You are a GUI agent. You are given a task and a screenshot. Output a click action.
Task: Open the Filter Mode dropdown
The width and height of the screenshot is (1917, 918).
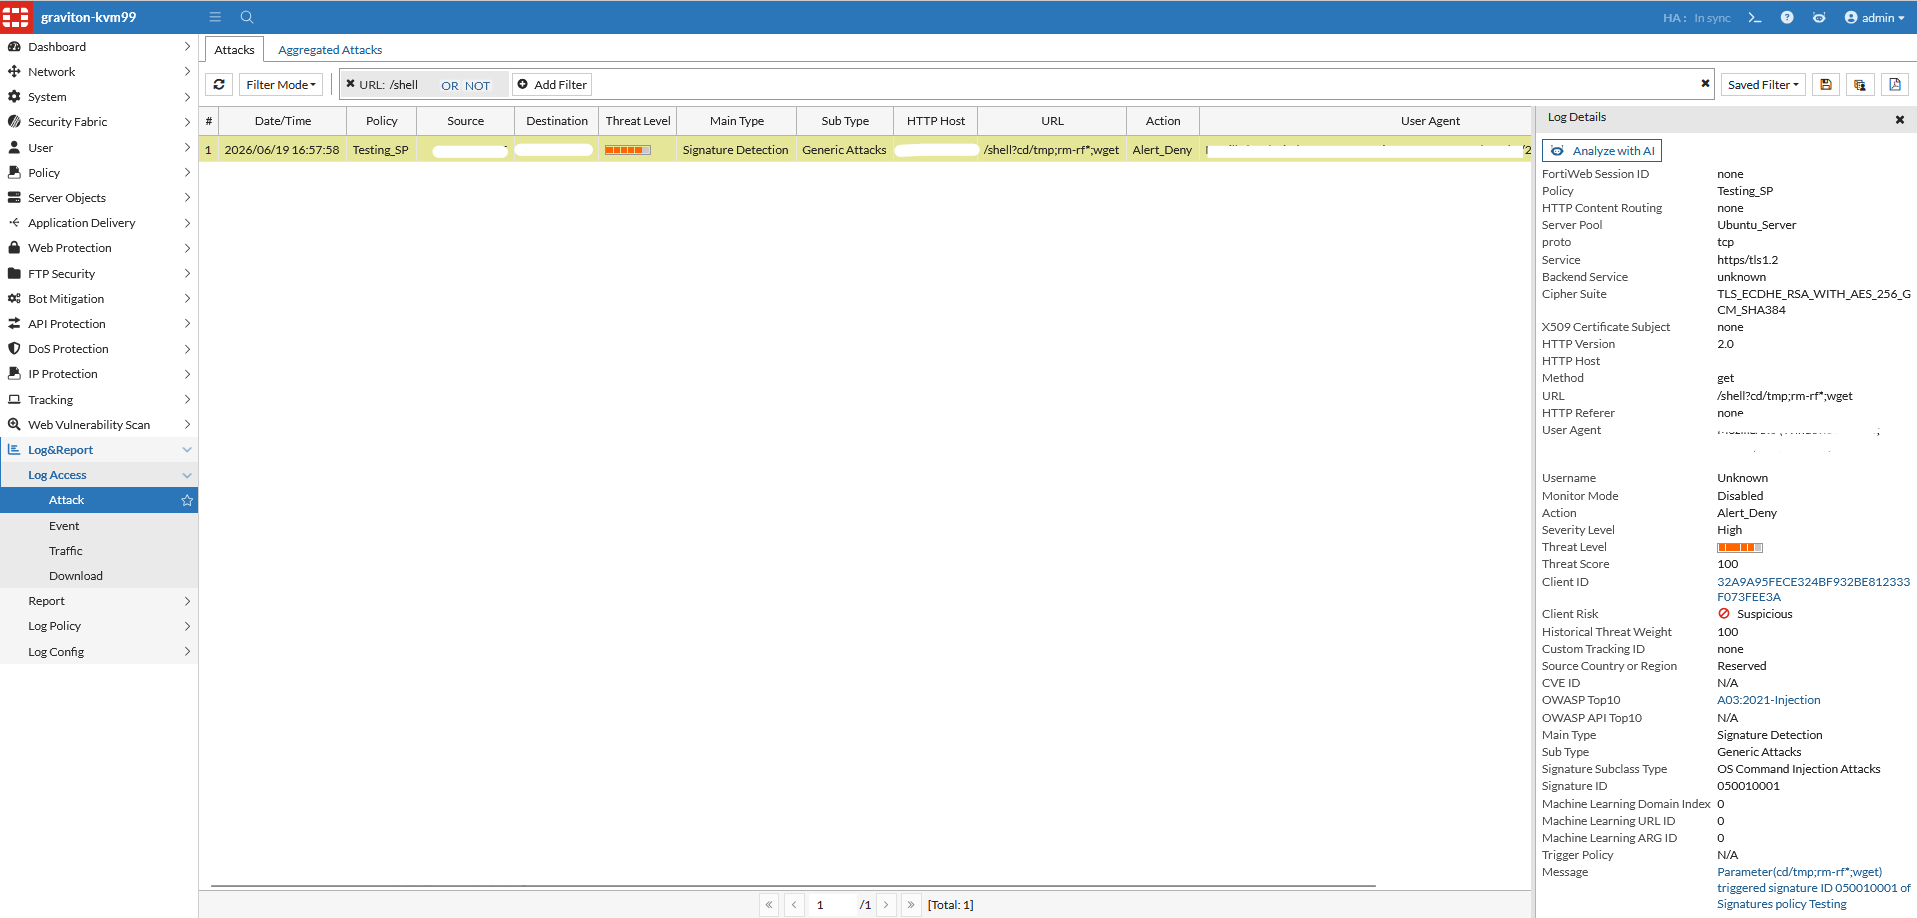281,85
